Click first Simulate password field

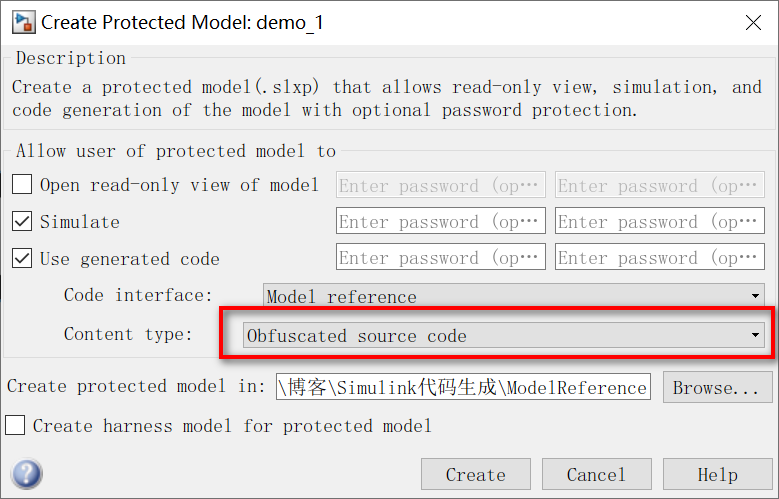tap(441, 221)
